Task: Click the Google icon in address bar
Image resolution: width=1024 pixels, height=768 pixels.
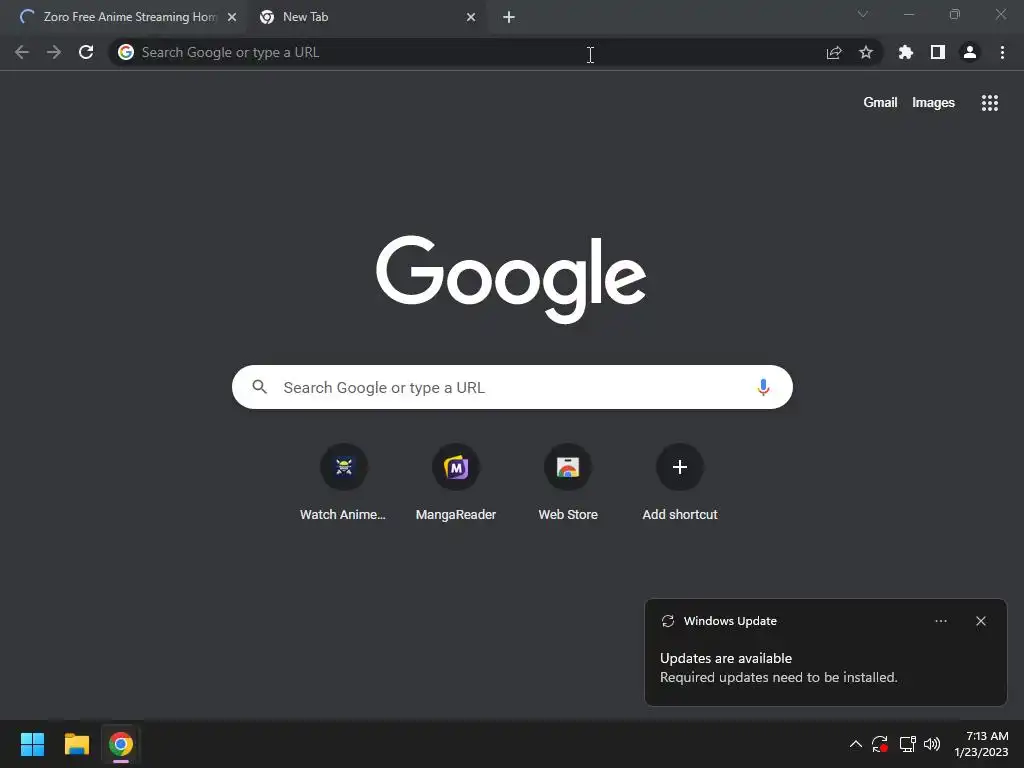Action: 126,52
